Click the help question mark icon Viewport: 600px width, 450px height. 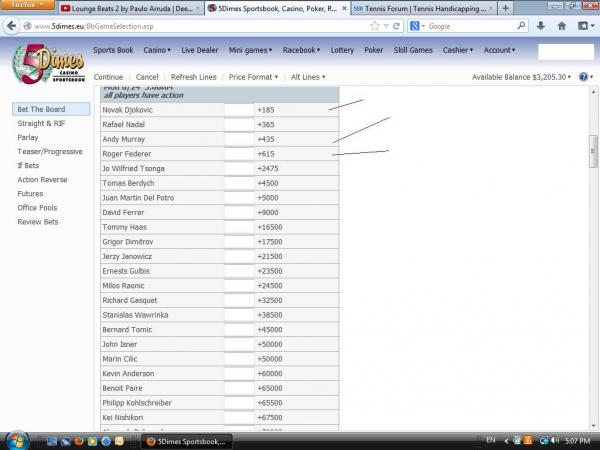582,77
